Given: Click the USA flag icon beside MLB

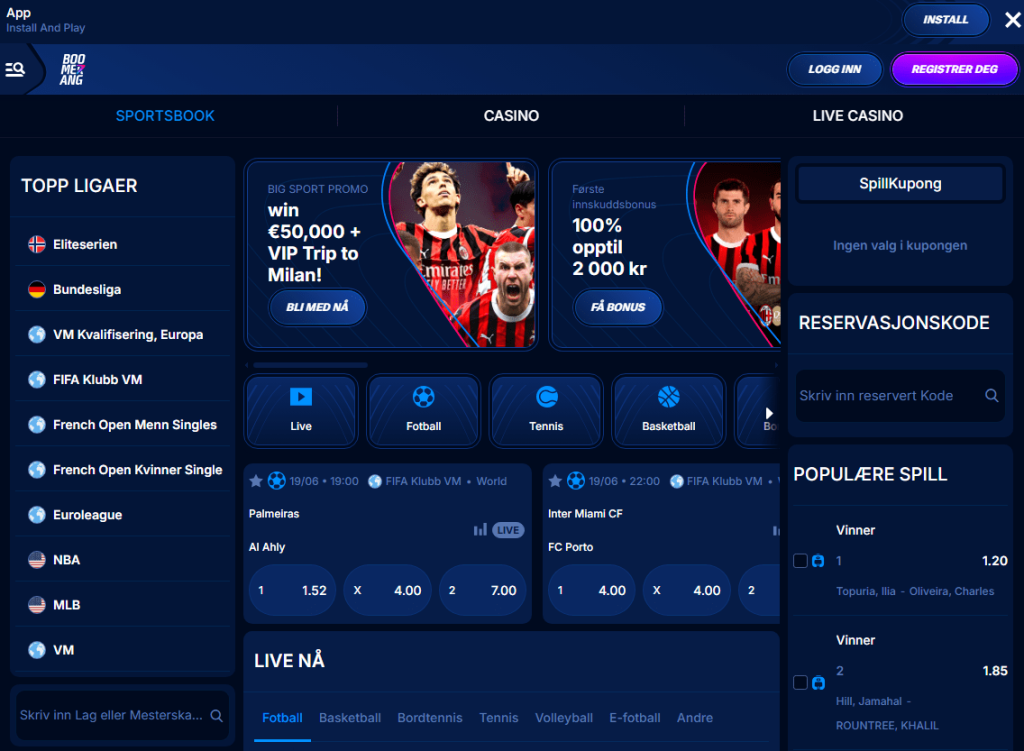Looking at the screenshot, I should pyautogui.click(x=37, y=605).
